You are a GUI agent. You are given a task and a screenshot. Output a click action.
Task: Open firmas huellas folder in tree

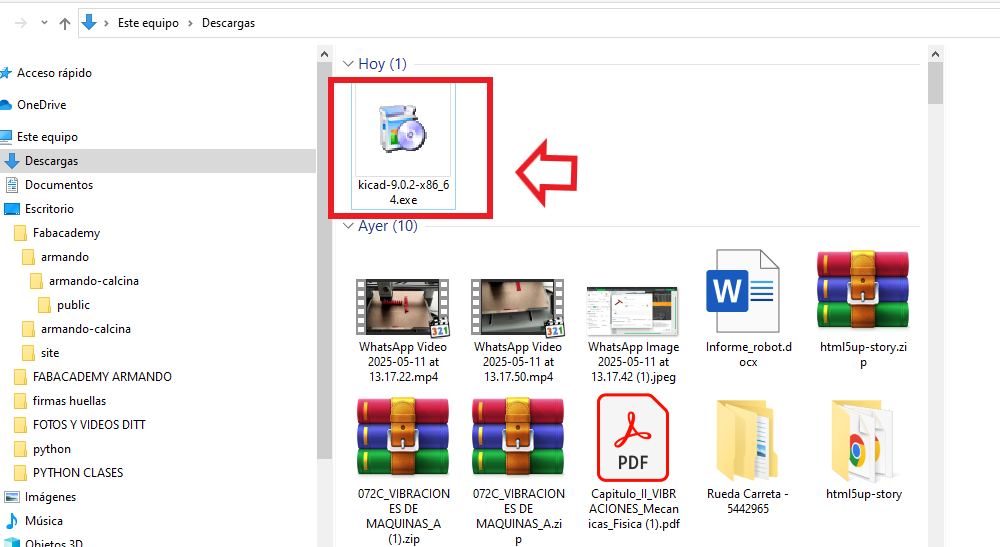[x=70, y=401]
